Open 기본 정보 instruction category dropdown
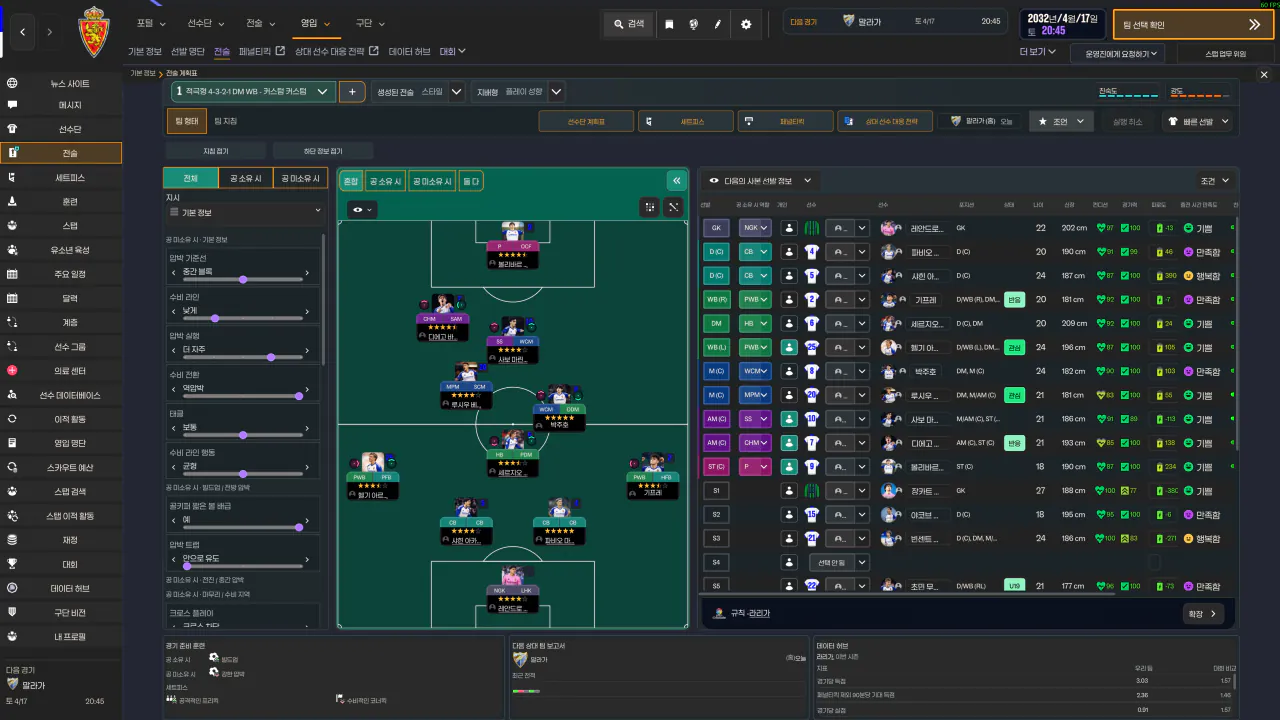Screen dimensions: 1280x720 coord(244,212)
